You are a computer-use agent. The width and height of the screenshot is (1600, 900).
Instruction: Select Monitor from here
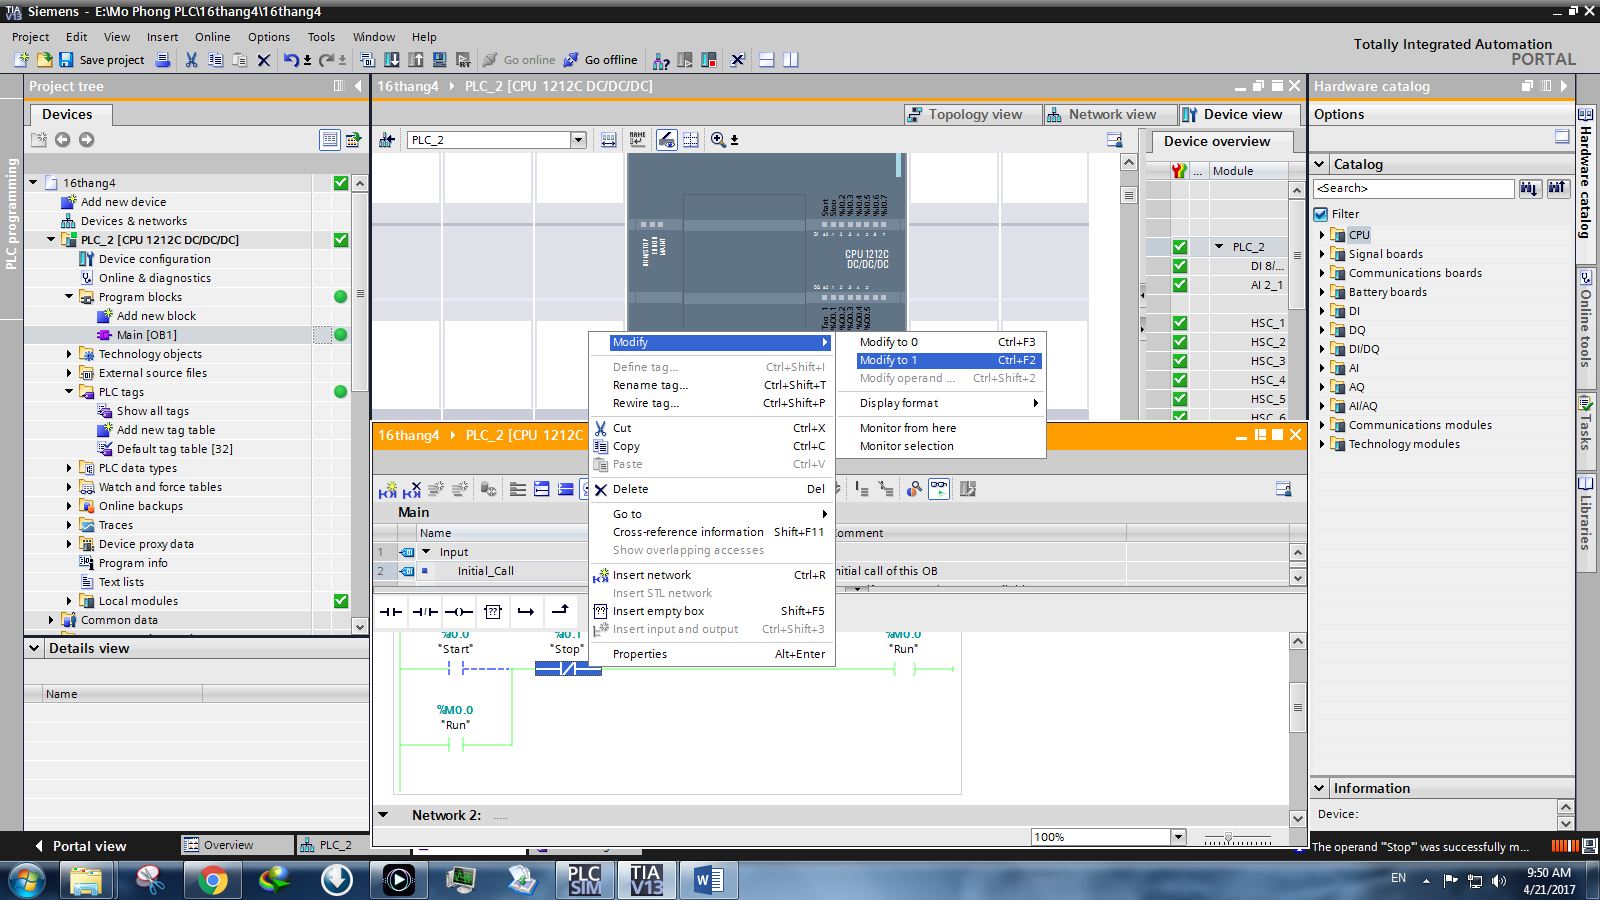pos(908,428)
